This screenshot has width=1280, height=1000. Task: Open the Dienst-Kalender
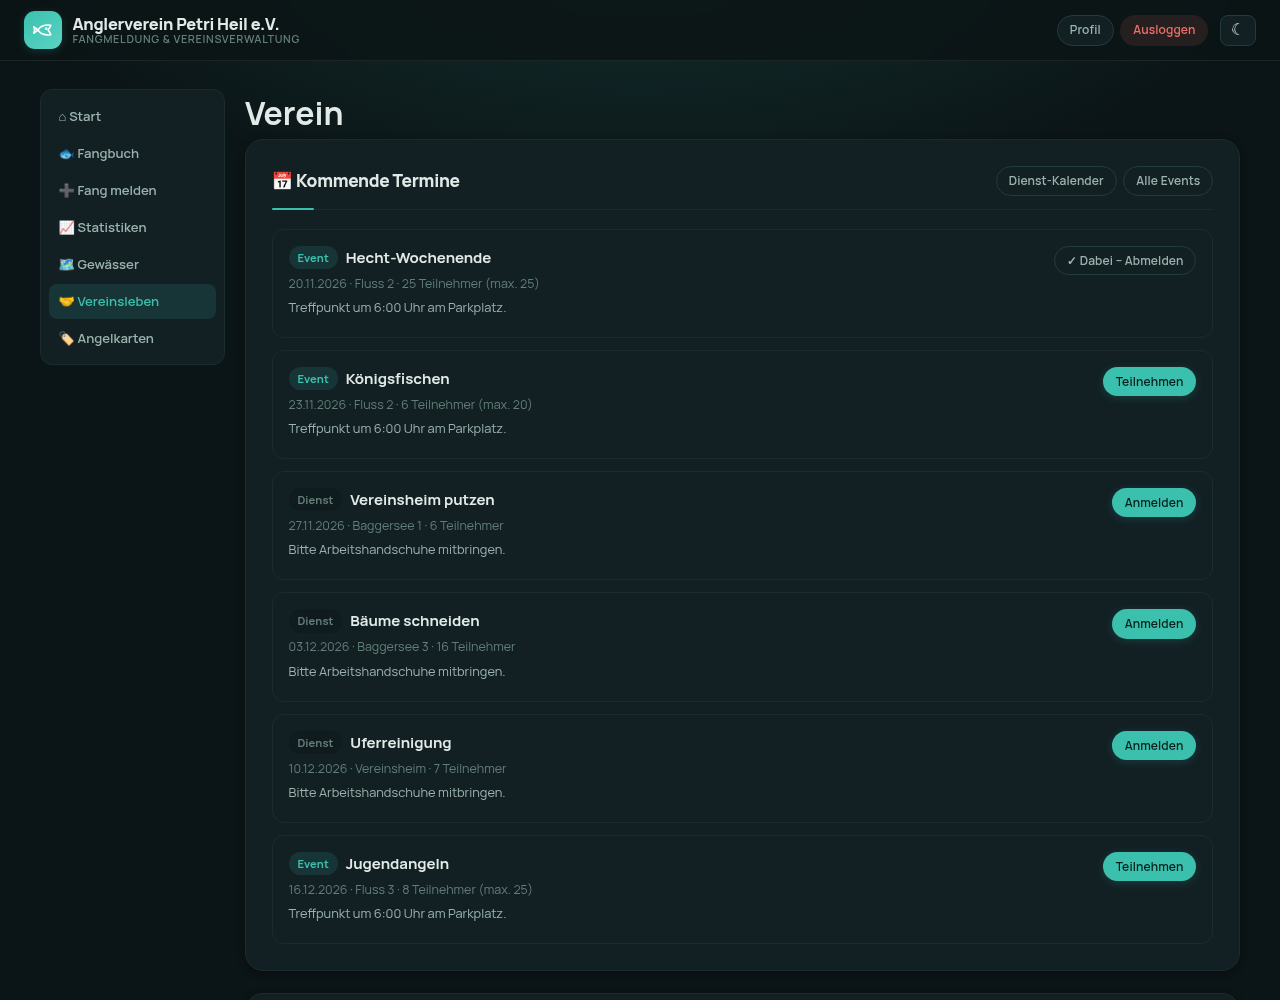point(1056,181)
